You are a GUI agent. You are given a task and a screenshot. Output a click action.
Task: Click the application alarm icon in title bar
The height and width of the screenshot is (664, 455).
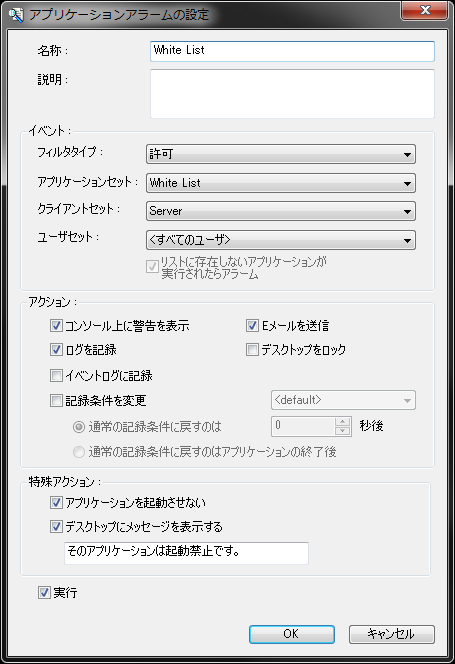(16, 15)
